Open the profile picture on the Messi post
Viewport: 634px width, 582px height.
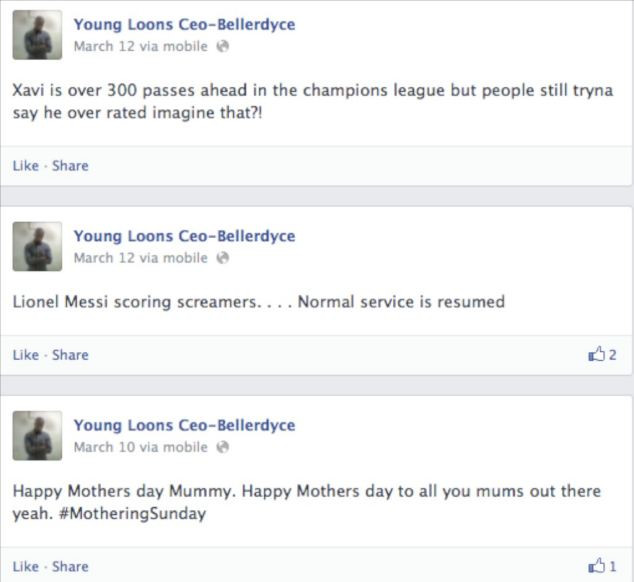[37, 247]
